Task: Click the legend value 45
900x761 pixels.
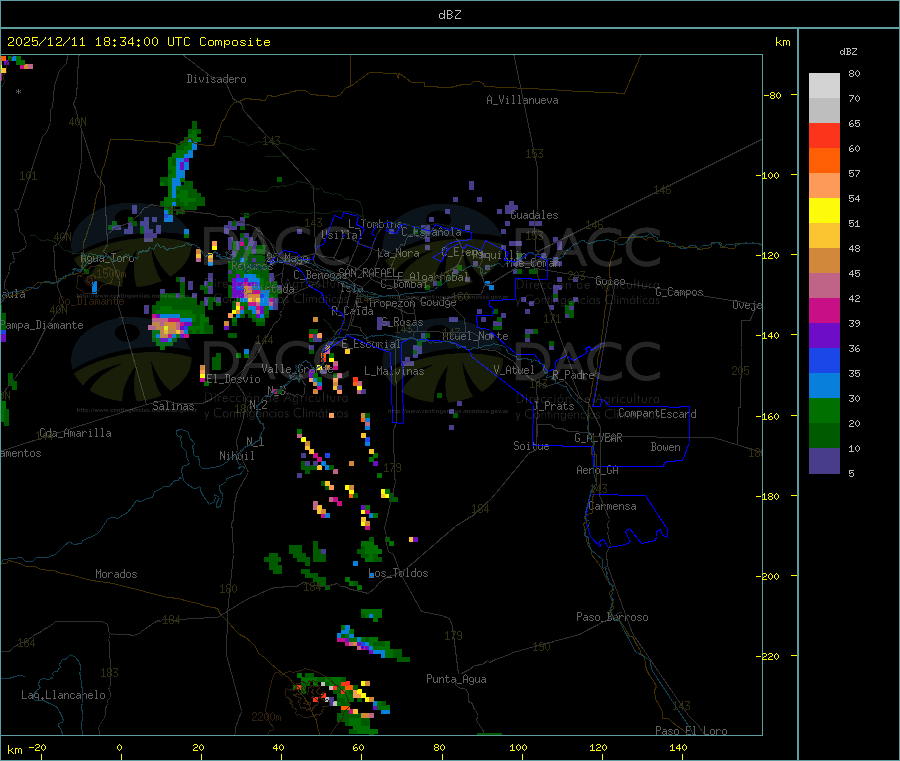Action: (854, 273)
